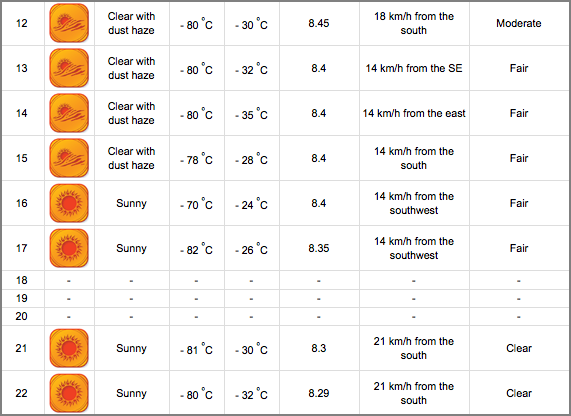571x416 pixels.
Task: Click the 8.29 value in row 22
Action: click(x=319, y=393)
